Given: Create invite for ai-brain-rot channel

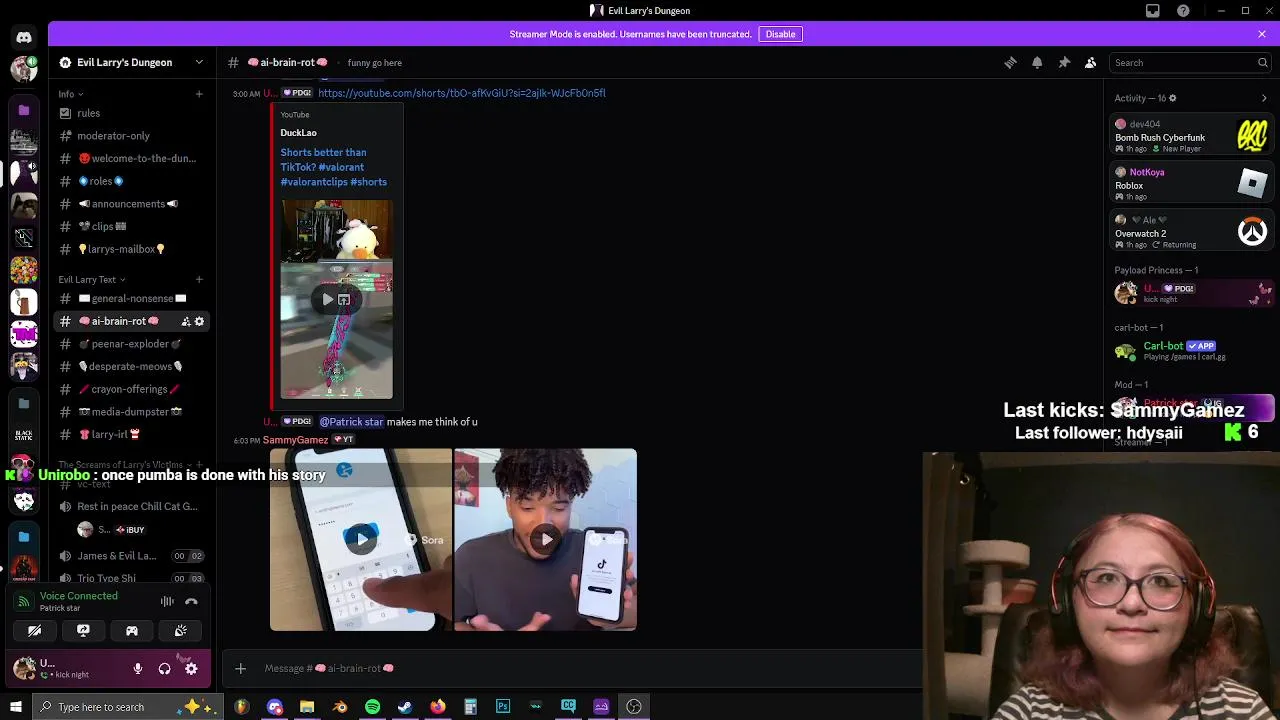Looking at the screenshot, I should pos(185,321).
